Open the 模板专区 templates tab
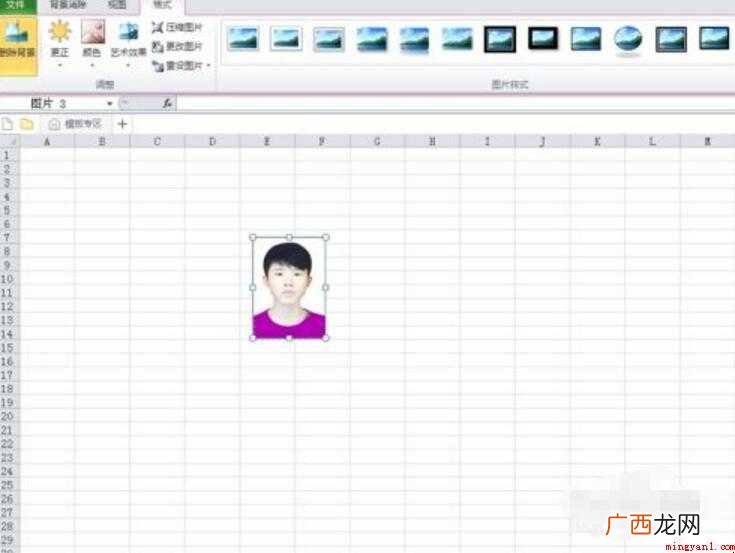Image resolution: width=735 pixels, height=553 pixels. tap(76, 124)
